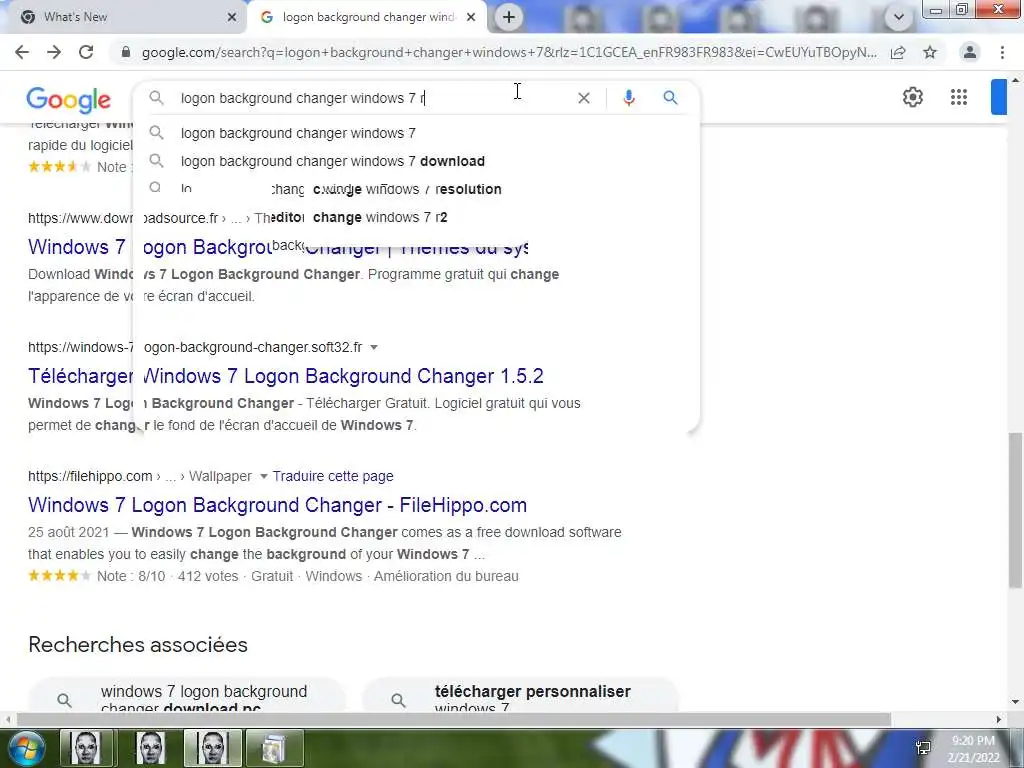This screenshot has height=768, width=1024.
Task: Open the Chrome three-dot menu
Action: point(1002,52)
